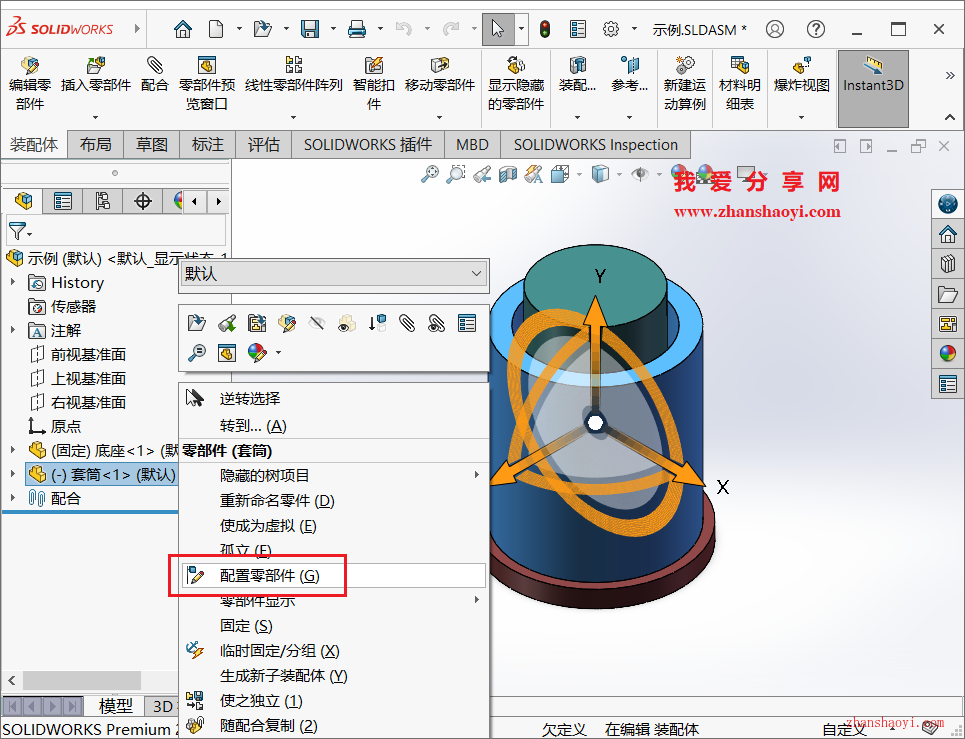Open the 默认 configuration dropdown
Viewport: 965px width, 739px height.
(x=334, y=274)
